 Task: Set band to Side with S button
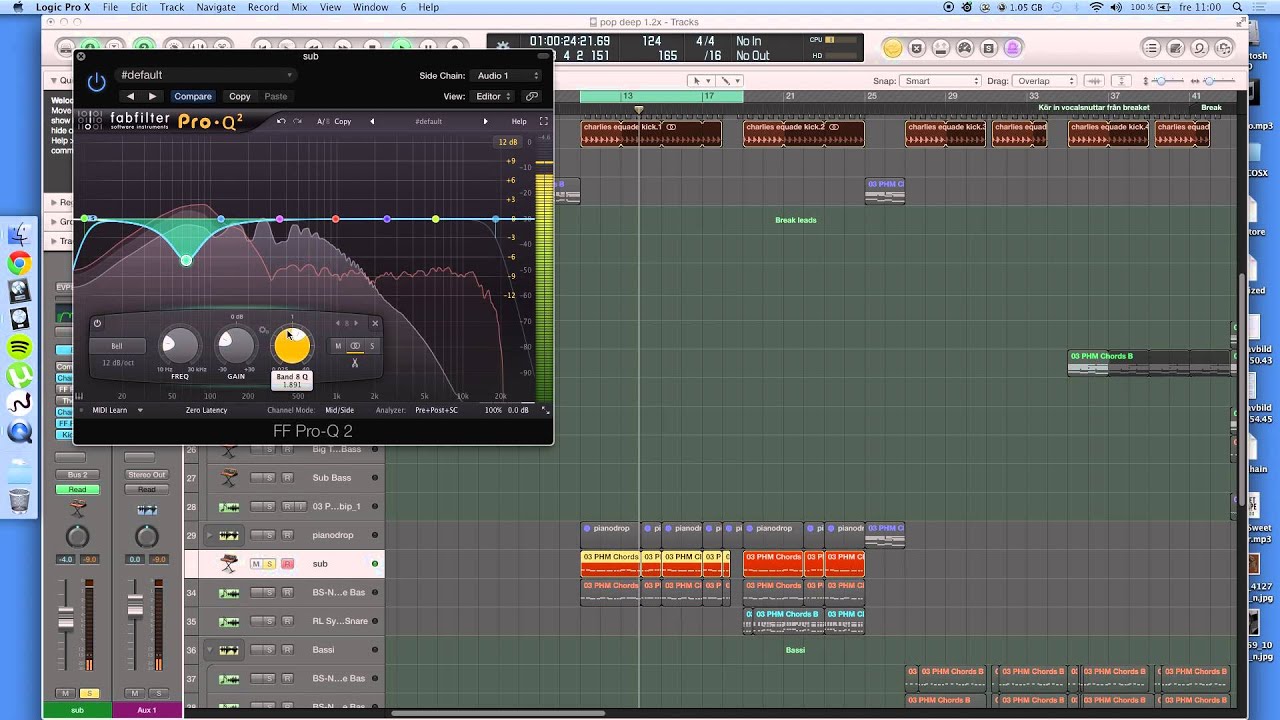click(x=372, y=346)
